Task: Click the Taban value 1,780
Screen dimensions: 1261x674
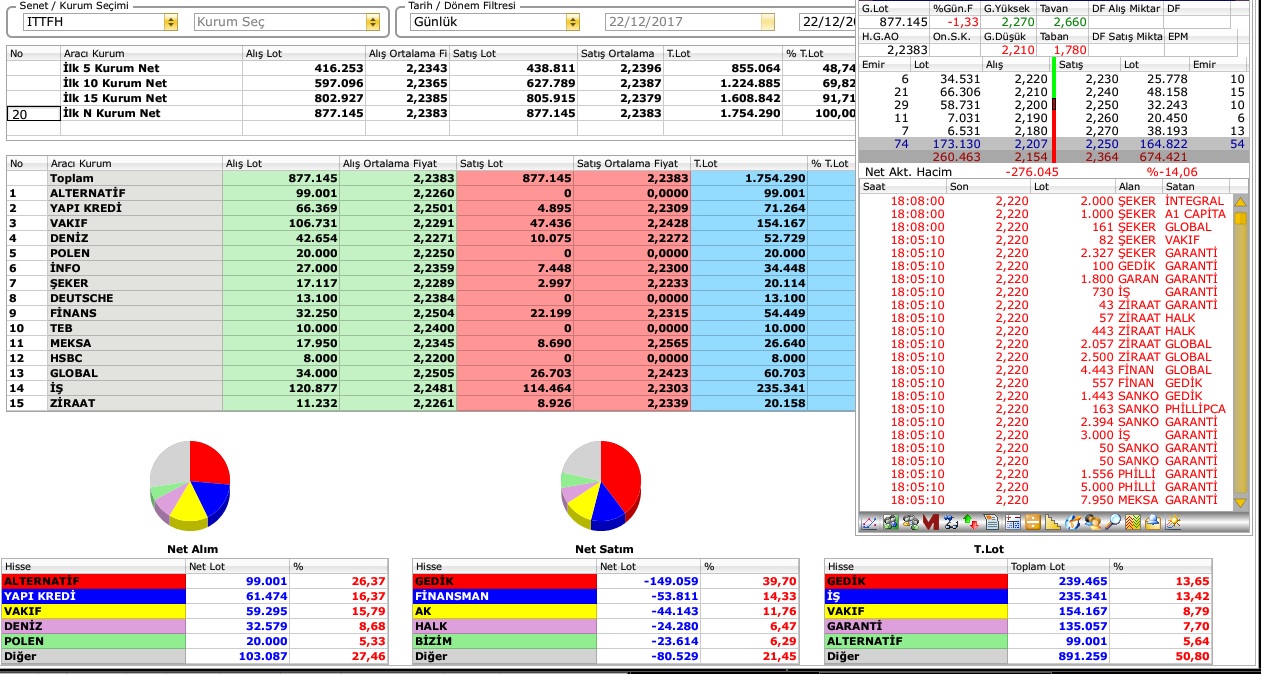Action: (x=1069, y=50)
